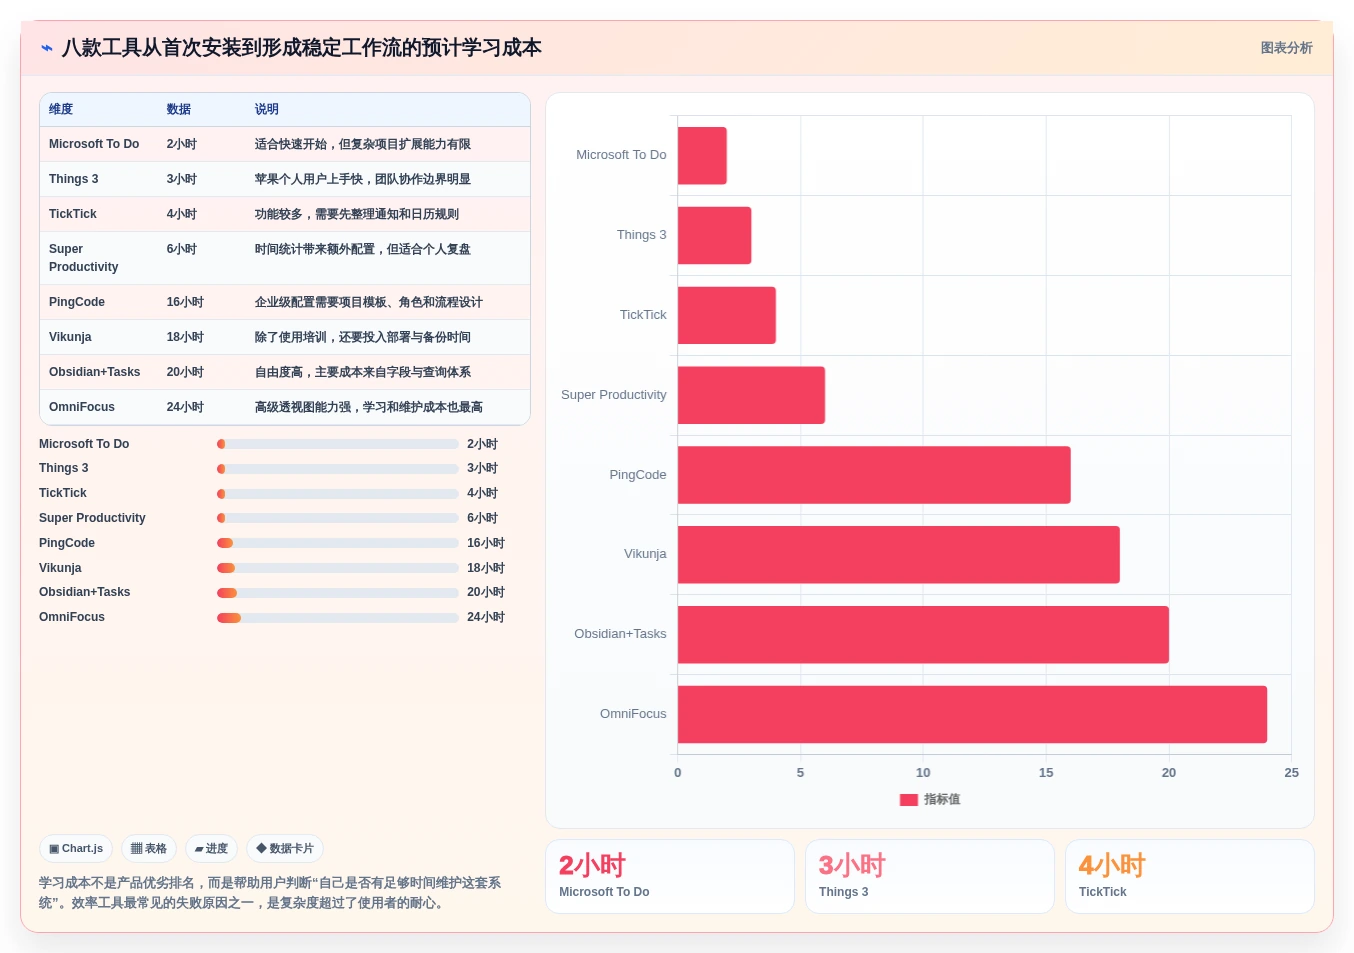The image size is (1354, 953).
Task: Click the Chart.js tag chip
Action: pyautogui.click(x=76, y=848)
